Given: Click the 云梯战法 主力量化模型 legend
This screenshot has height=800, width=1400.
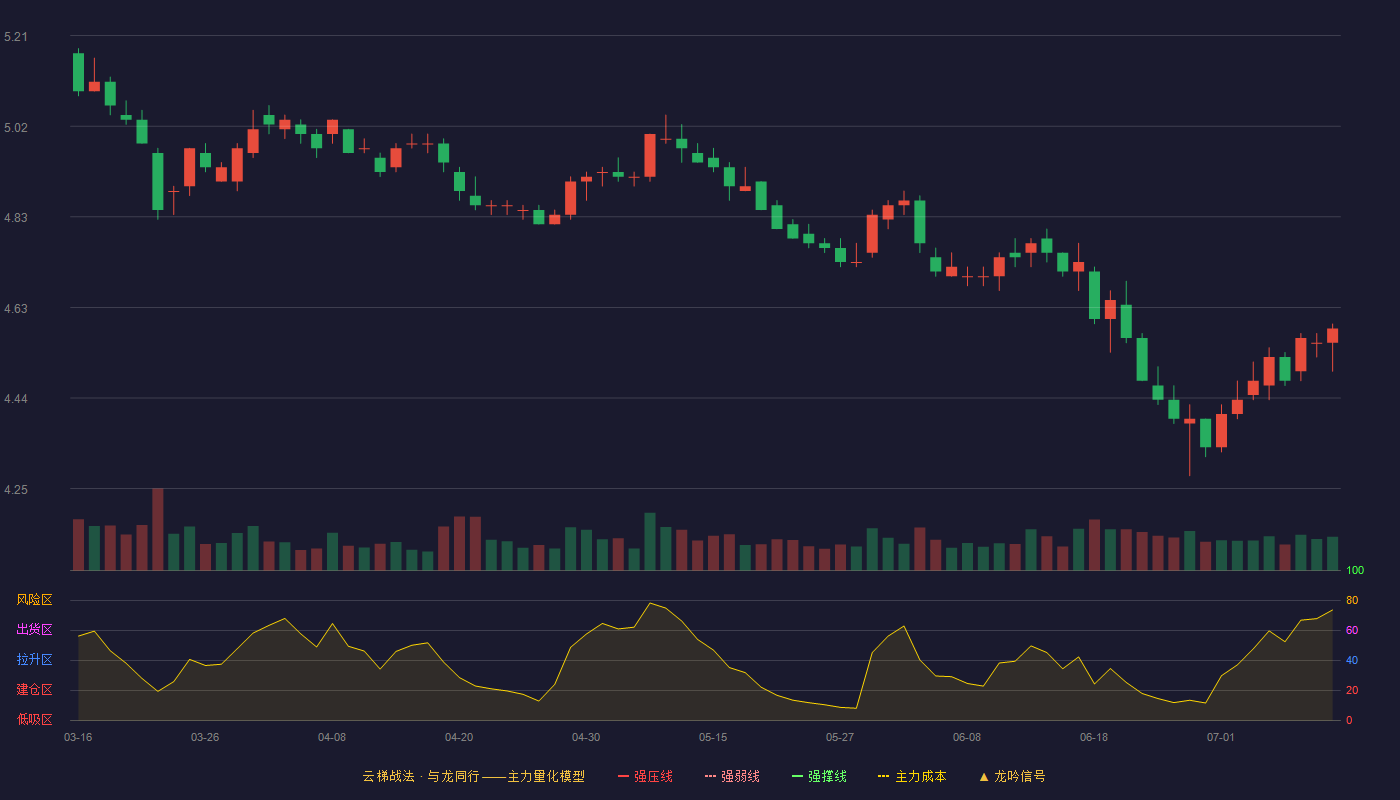Looking at the screenshot, I should tap(474, 776).
